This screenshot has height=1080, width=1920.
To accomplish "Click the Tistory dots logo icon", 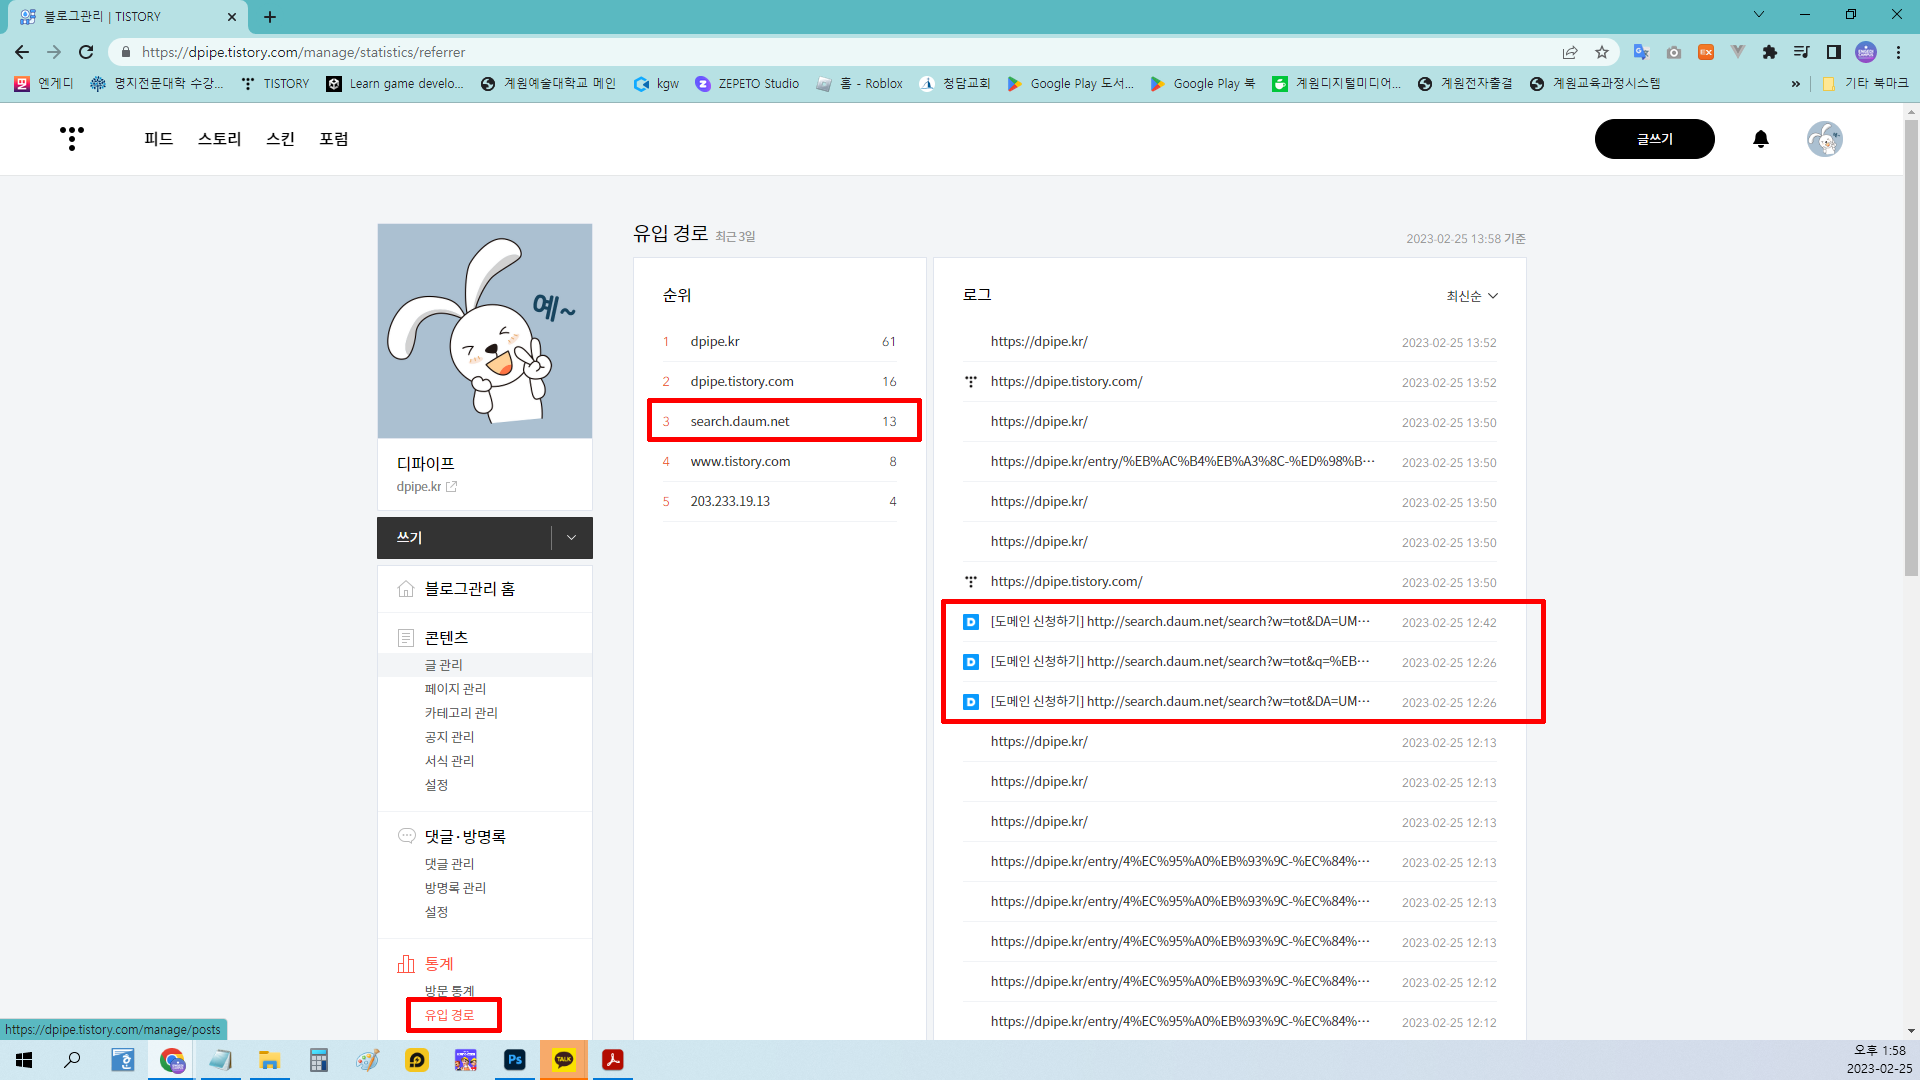I will tap(71, 138).
